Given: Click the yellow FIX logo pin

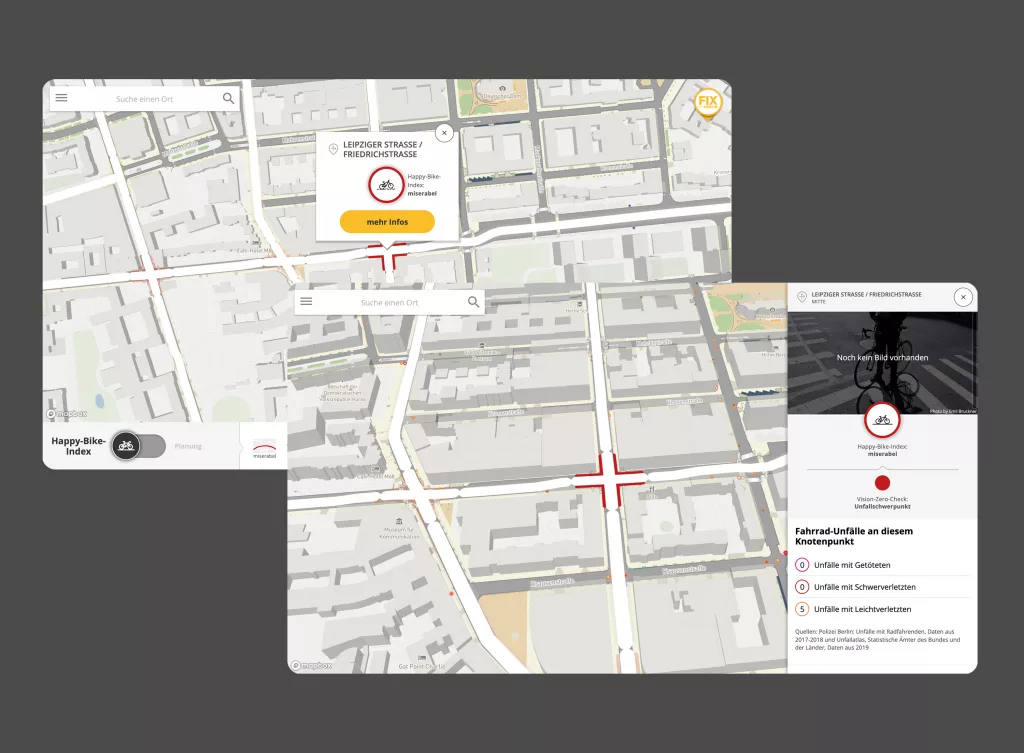Looking at the screenshot, I should point(708,102).
